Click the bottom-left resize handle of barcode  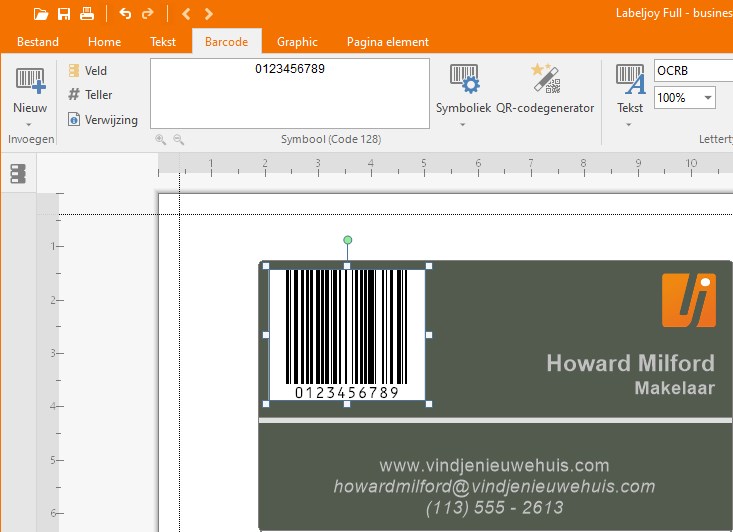(x=266, y=404)
